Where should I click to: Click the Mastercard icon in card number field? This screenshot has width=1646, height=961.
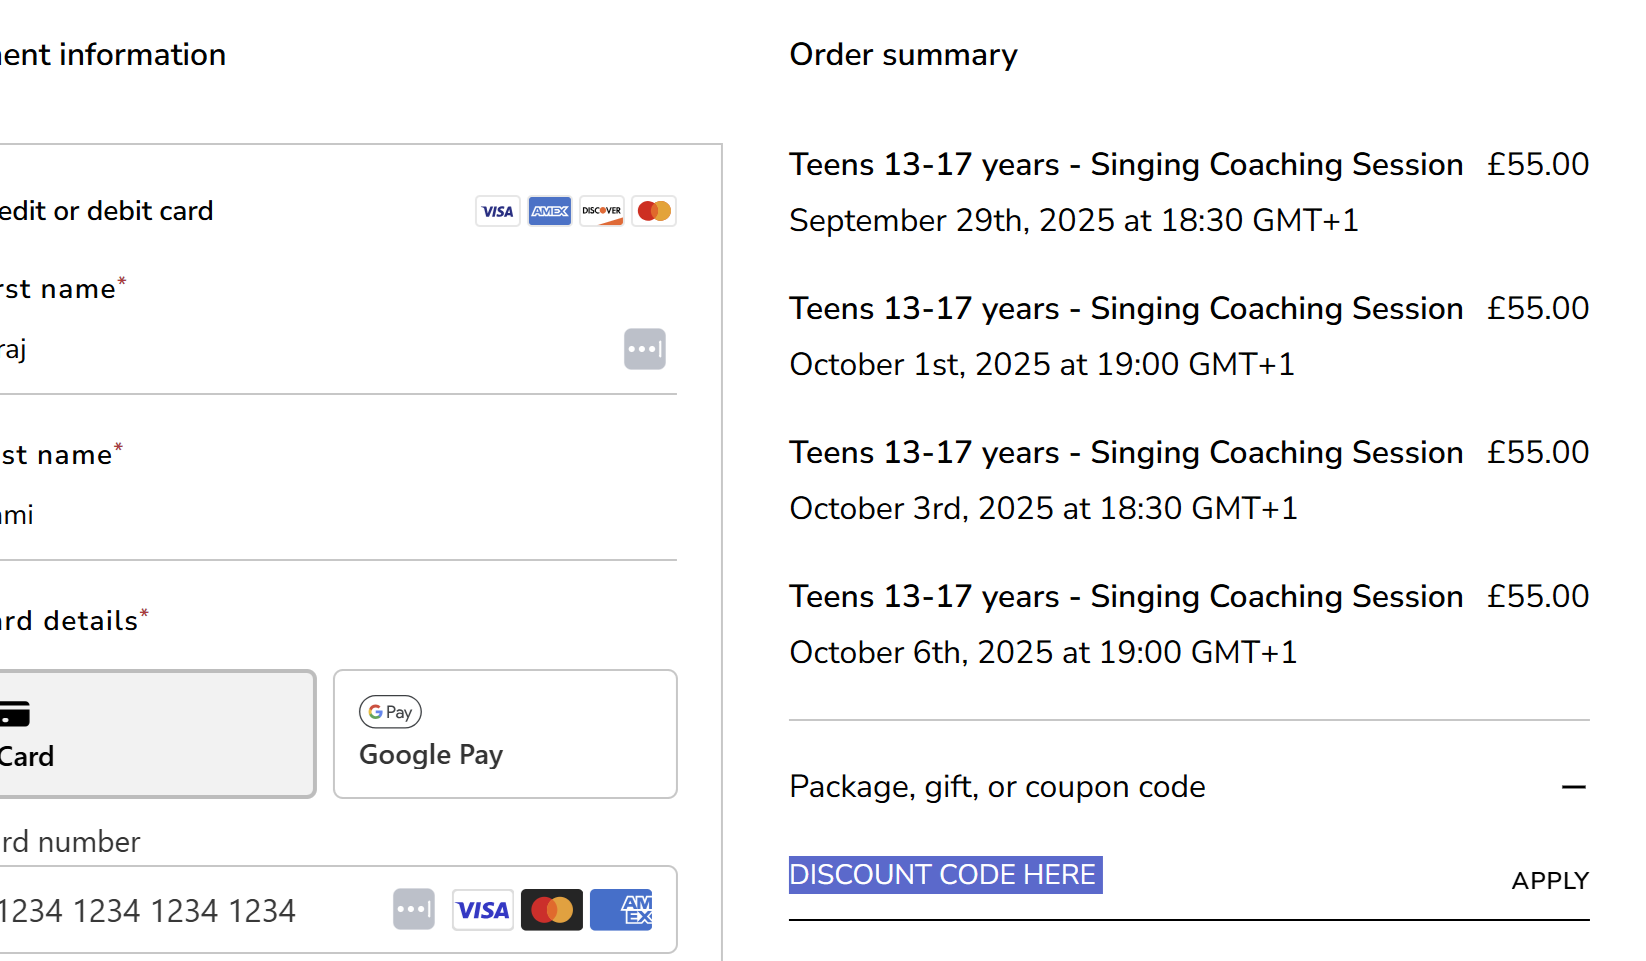pos(552,910)
